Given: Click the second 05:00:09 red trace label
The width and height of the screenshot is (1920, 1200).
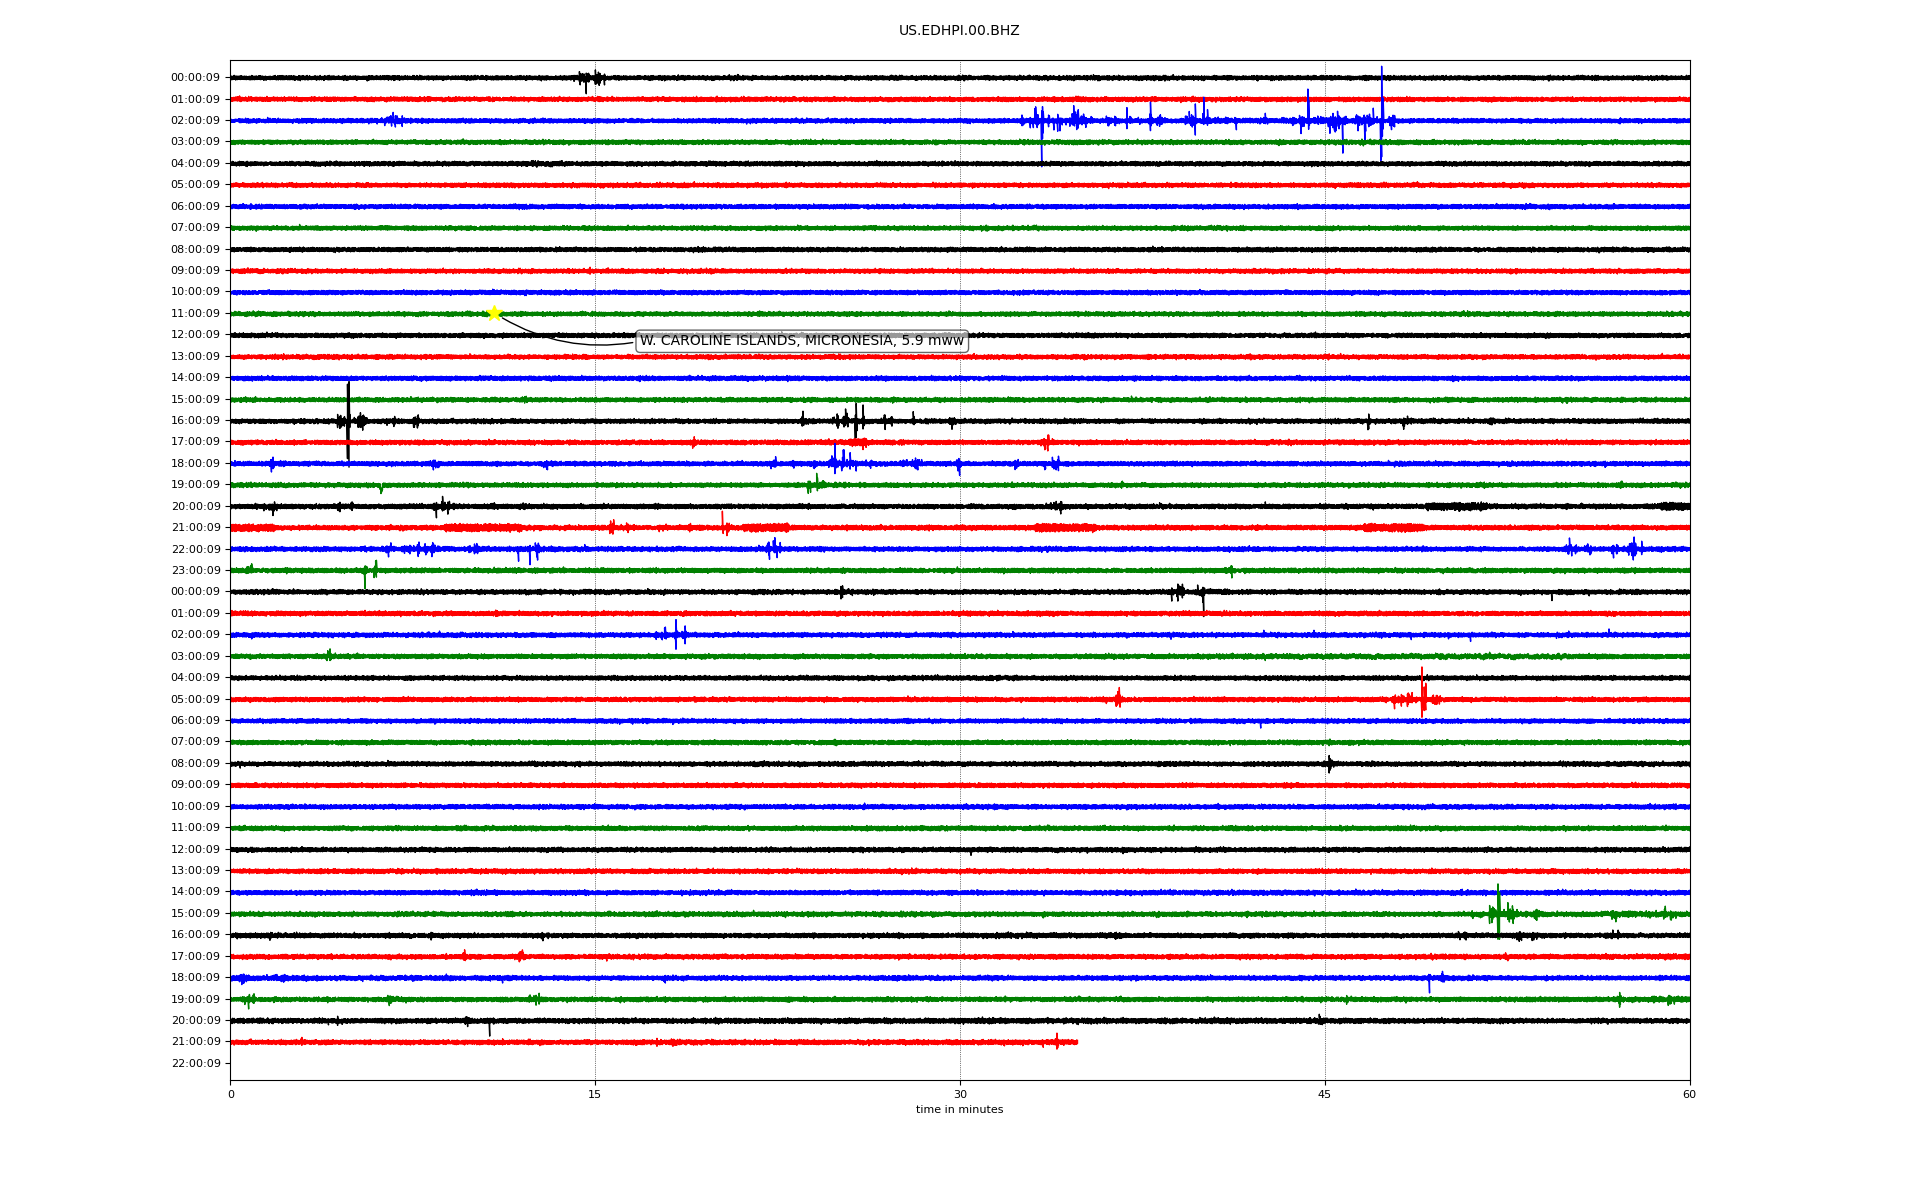Looking at the screenshot, I should [x=195, y=699].
